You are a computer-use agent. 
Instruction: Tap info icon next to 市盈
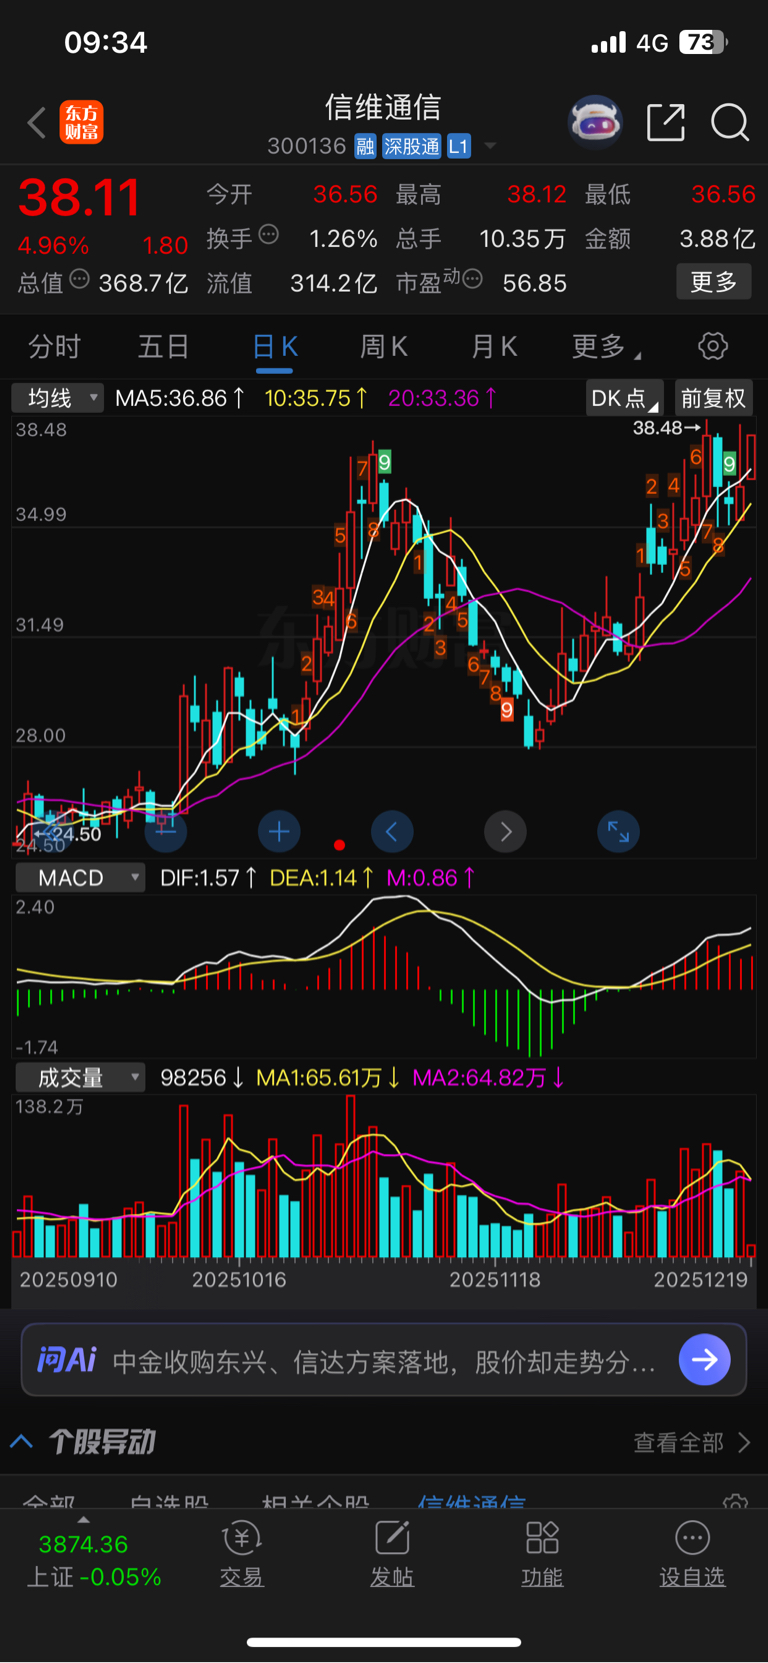click(x=473, y=279)
